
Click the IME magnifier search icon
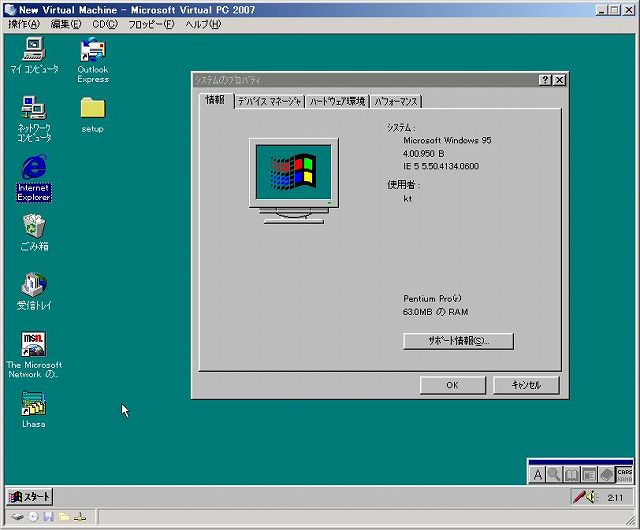tap(554, 475)
